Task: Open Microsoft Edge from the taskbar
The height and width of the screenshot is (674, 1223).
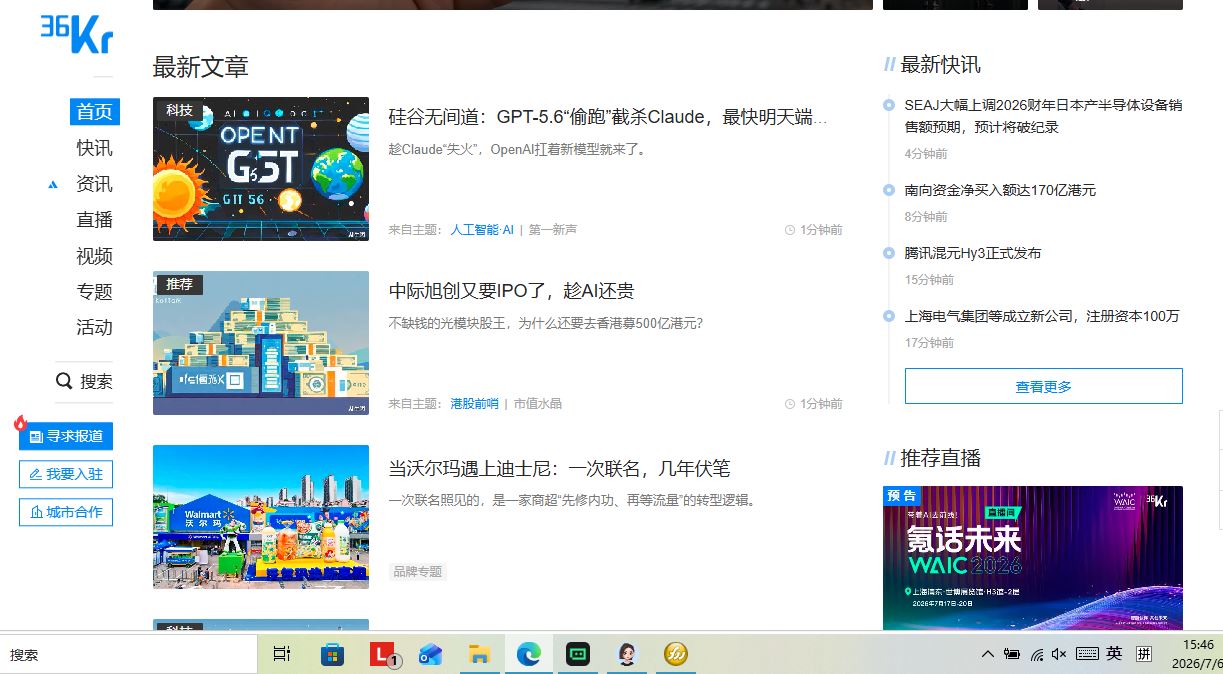Action: [528, 654]
